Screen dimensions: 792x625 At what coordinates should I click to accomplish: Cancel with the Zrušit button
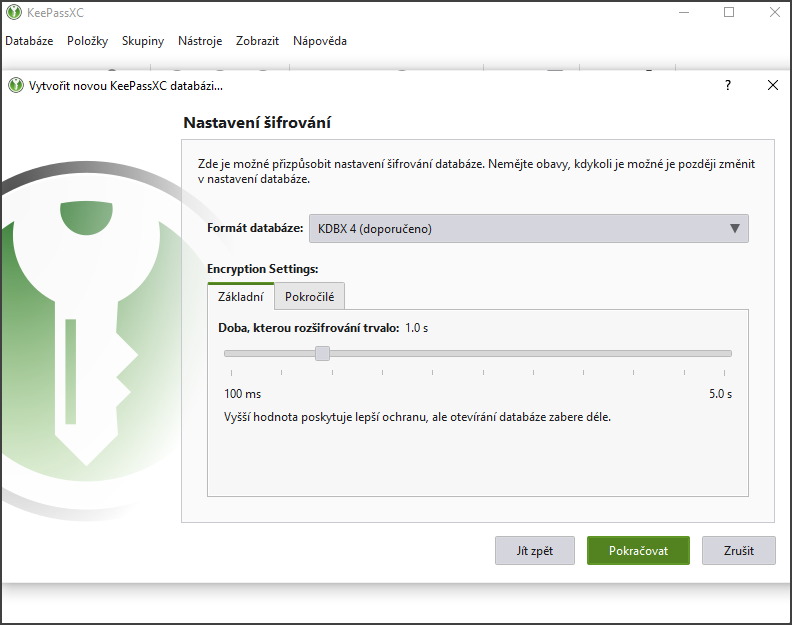pyautogui.click(x=738, y=551)
